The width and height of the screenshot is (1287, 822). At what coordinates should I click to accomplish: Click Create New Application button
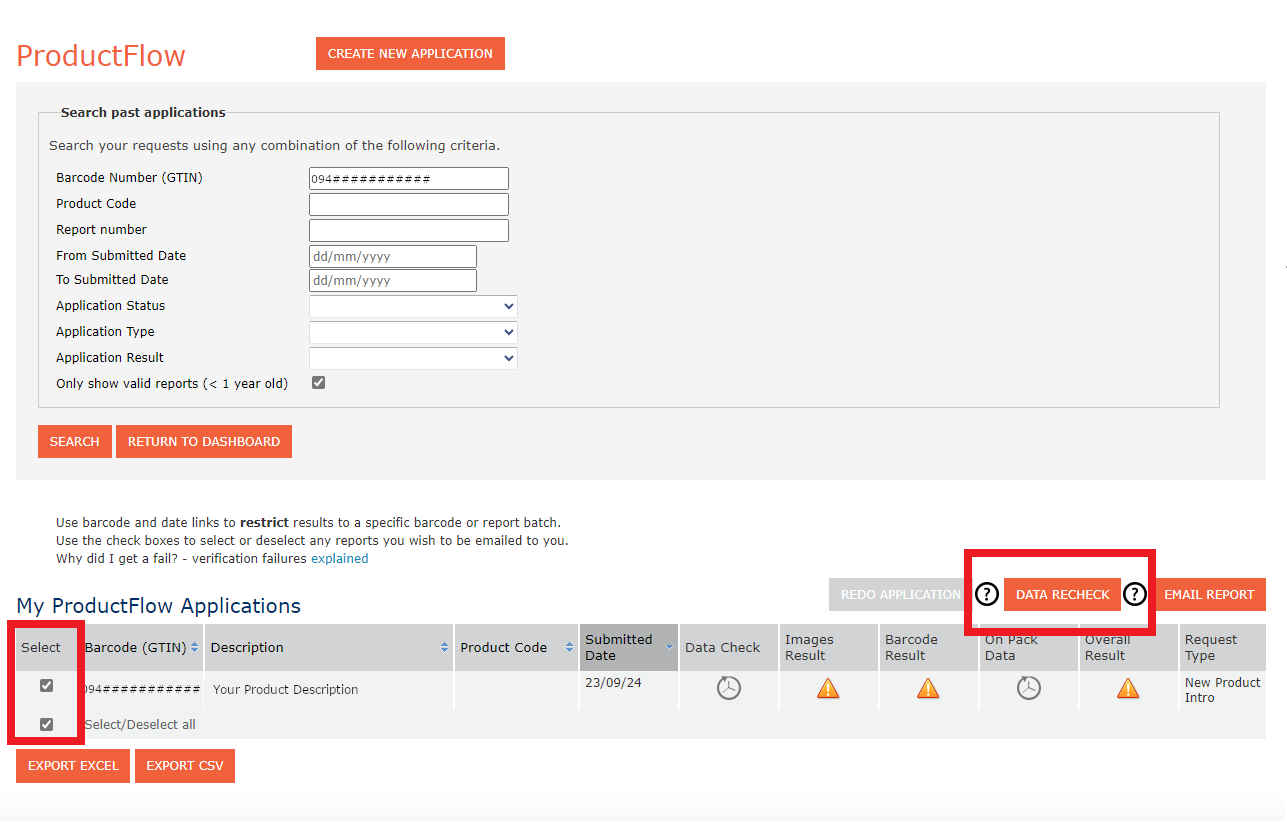[410, 54]
